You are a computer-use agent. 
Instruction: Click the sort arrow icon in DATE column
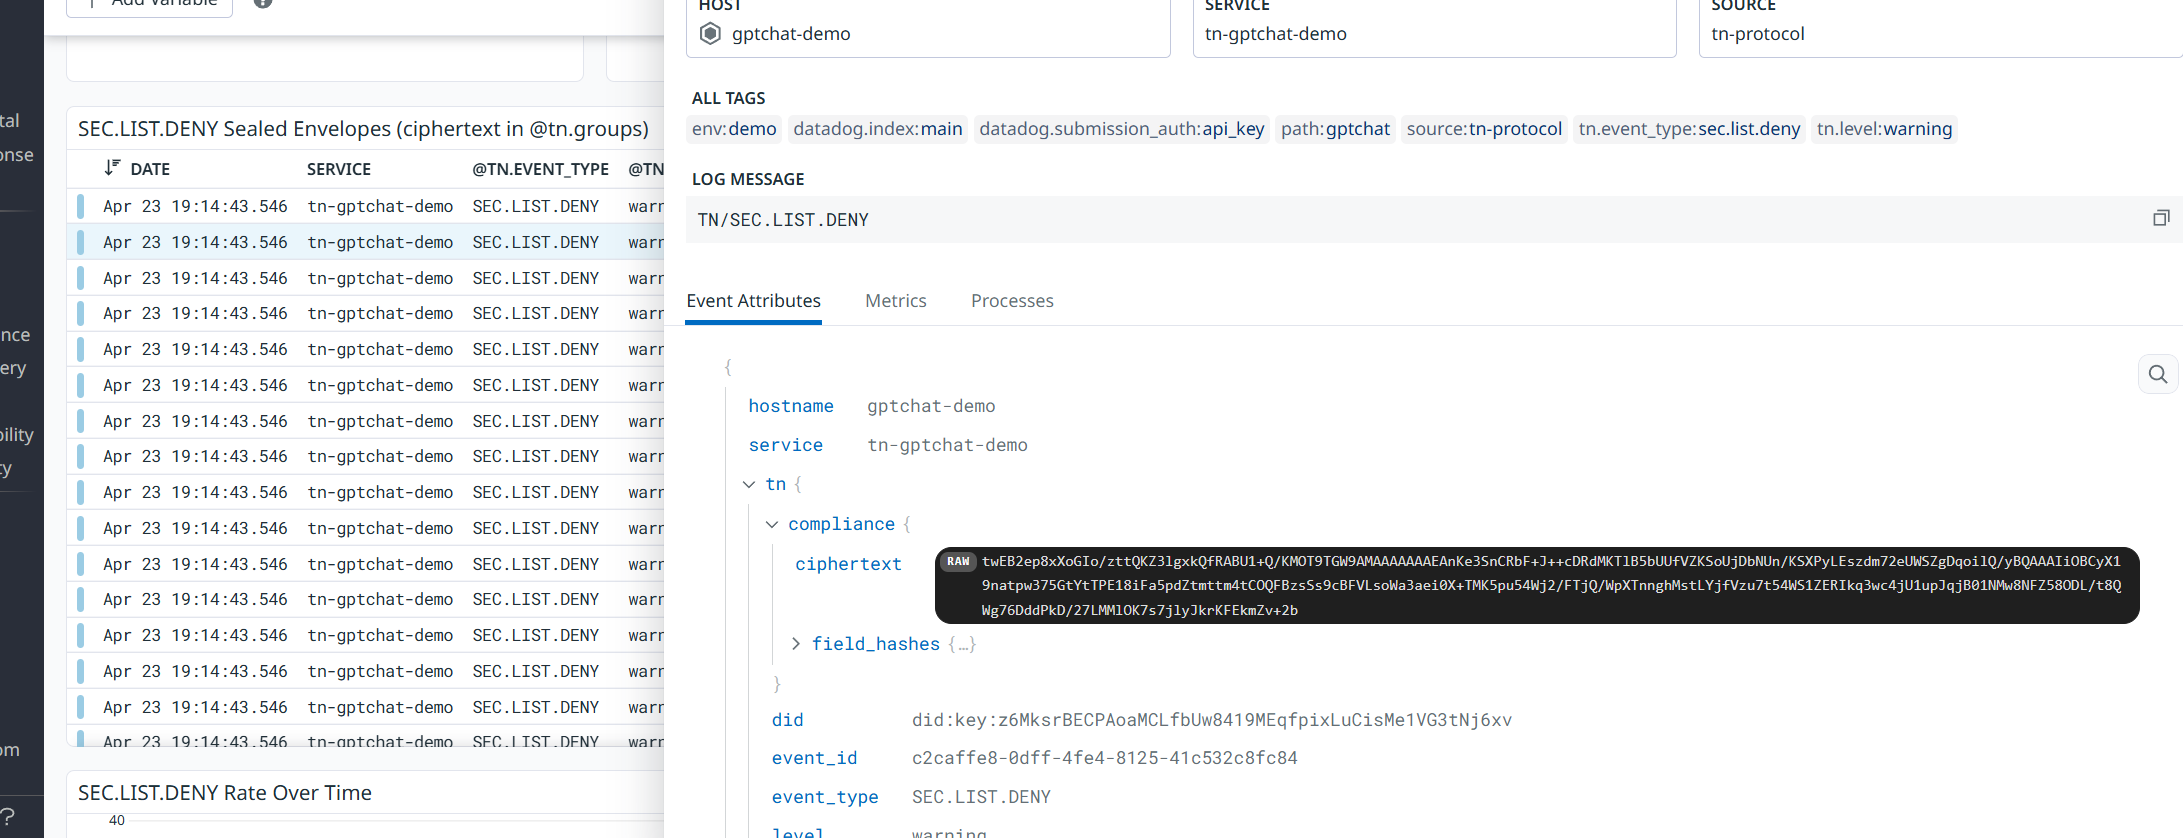pyautogui.click(x=112, y=168)
